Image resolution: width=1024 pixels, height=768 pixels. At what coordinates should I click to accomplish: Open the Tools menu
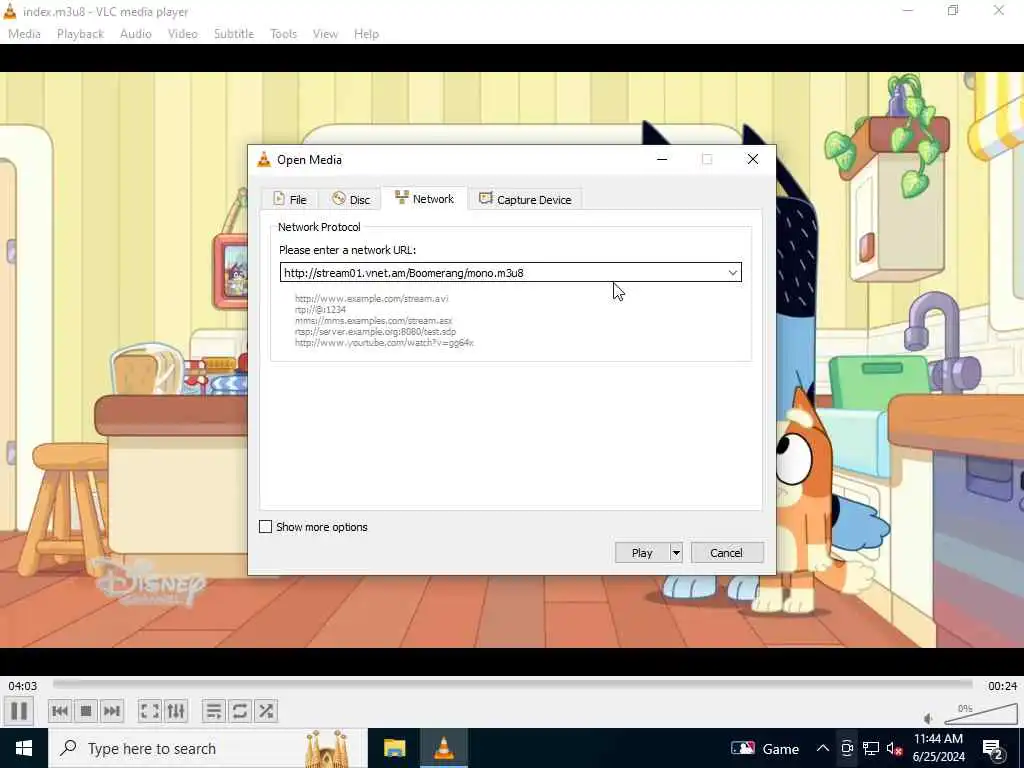(x=283, y=34)
